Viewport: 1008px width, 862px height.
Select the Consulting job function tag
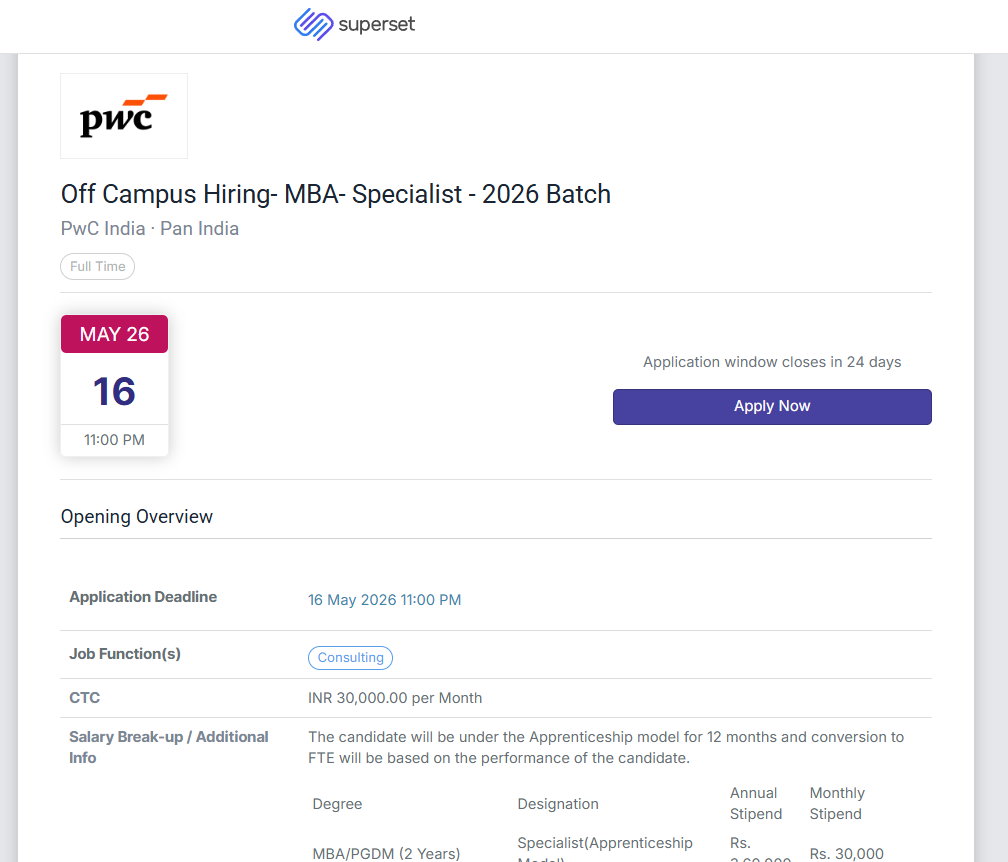350,658
